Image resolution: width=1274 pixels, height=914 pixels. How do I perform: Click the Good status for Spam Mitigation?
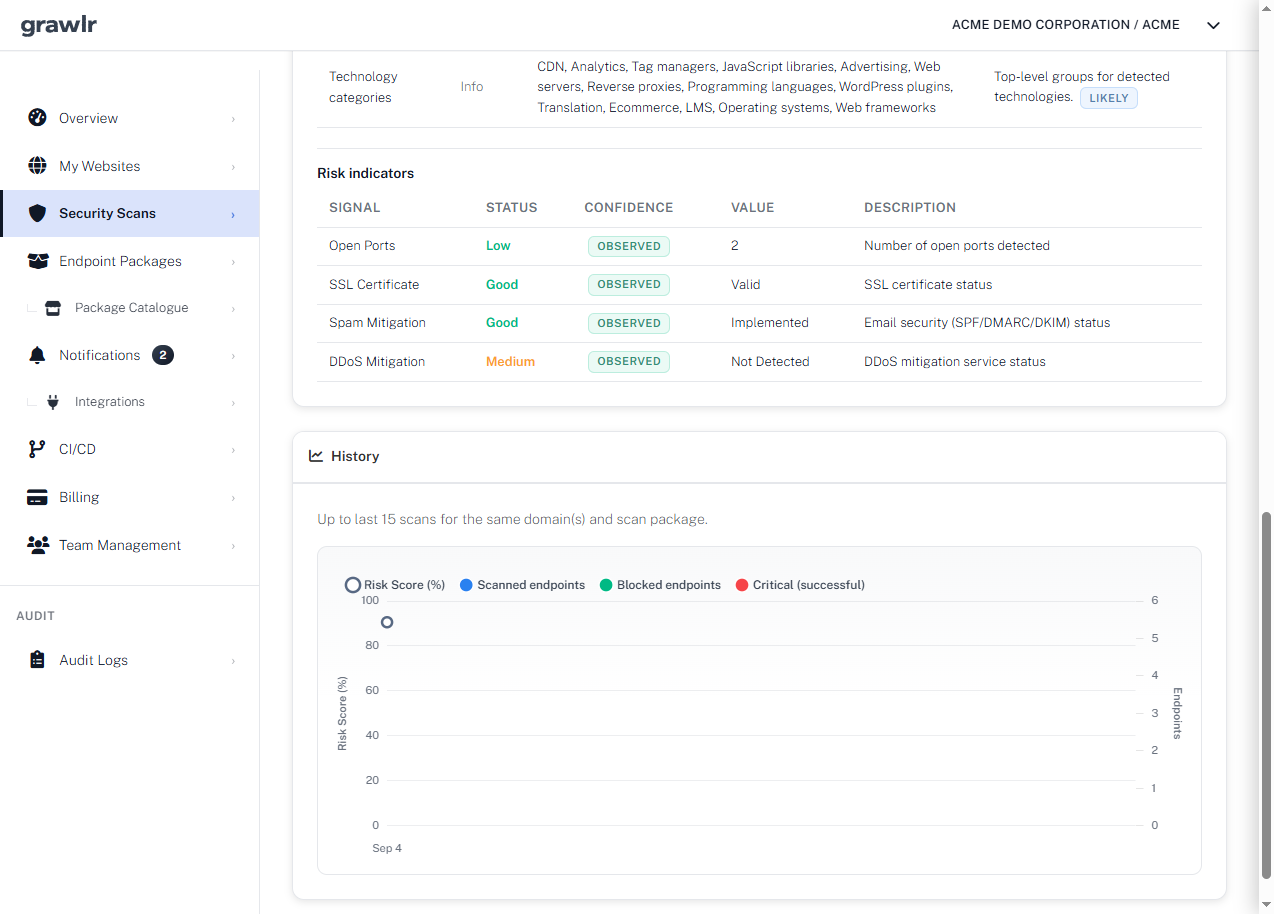(x=502, y=323)
